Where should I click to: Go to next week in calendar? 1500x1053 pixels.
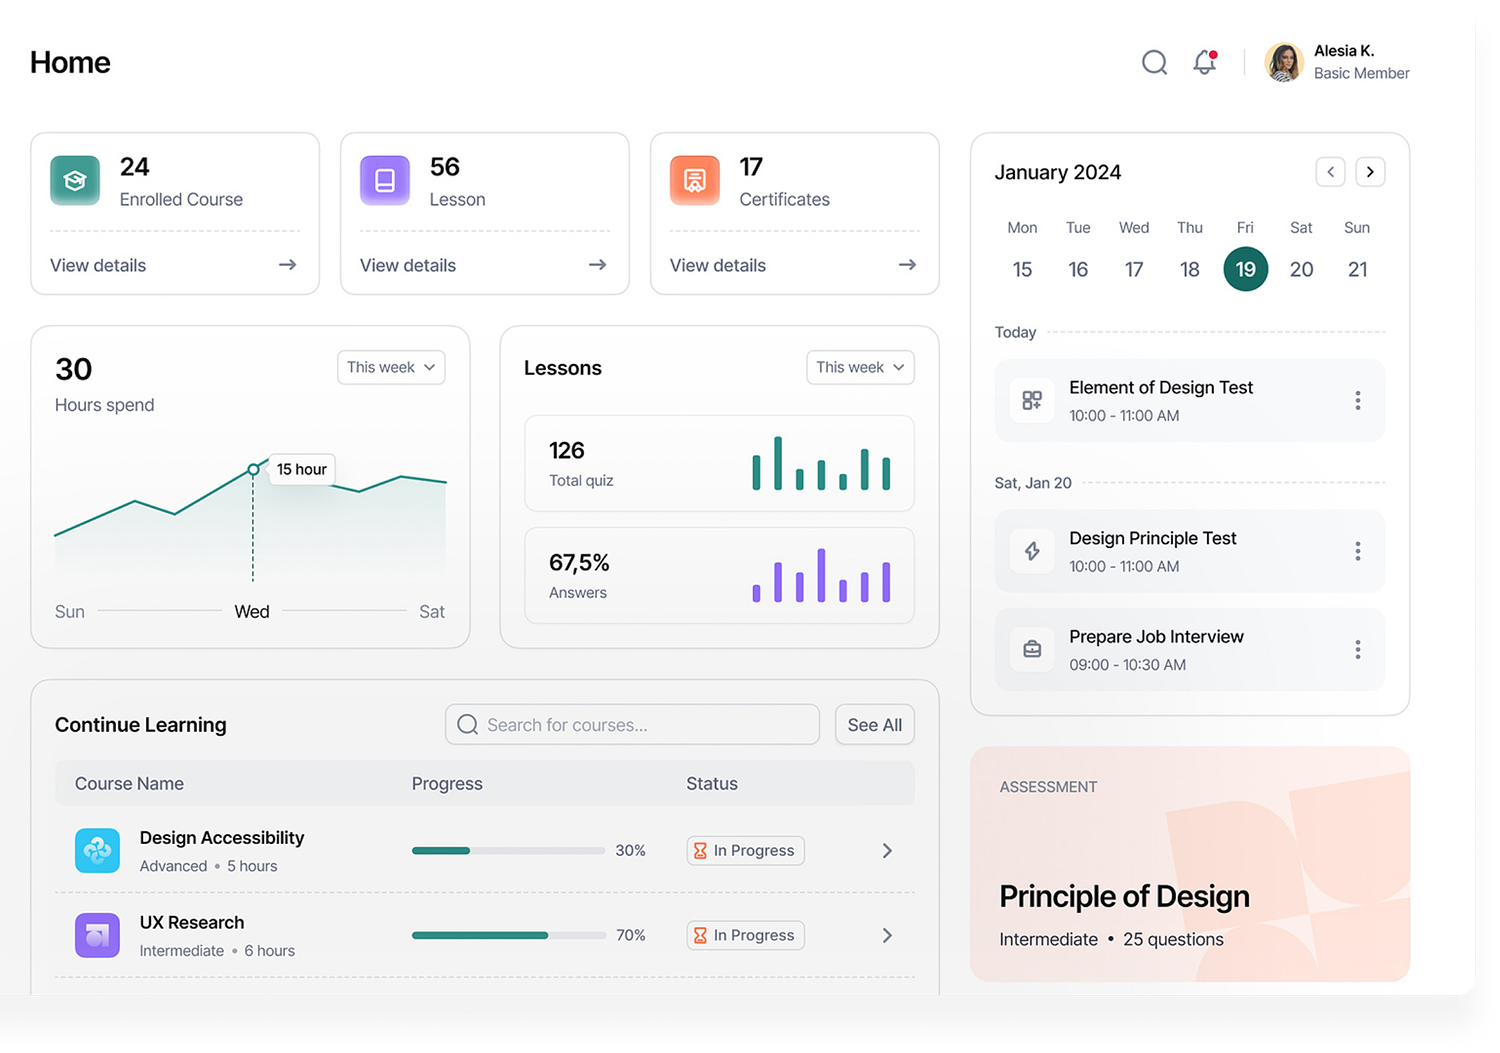[x=1370, y=172]
